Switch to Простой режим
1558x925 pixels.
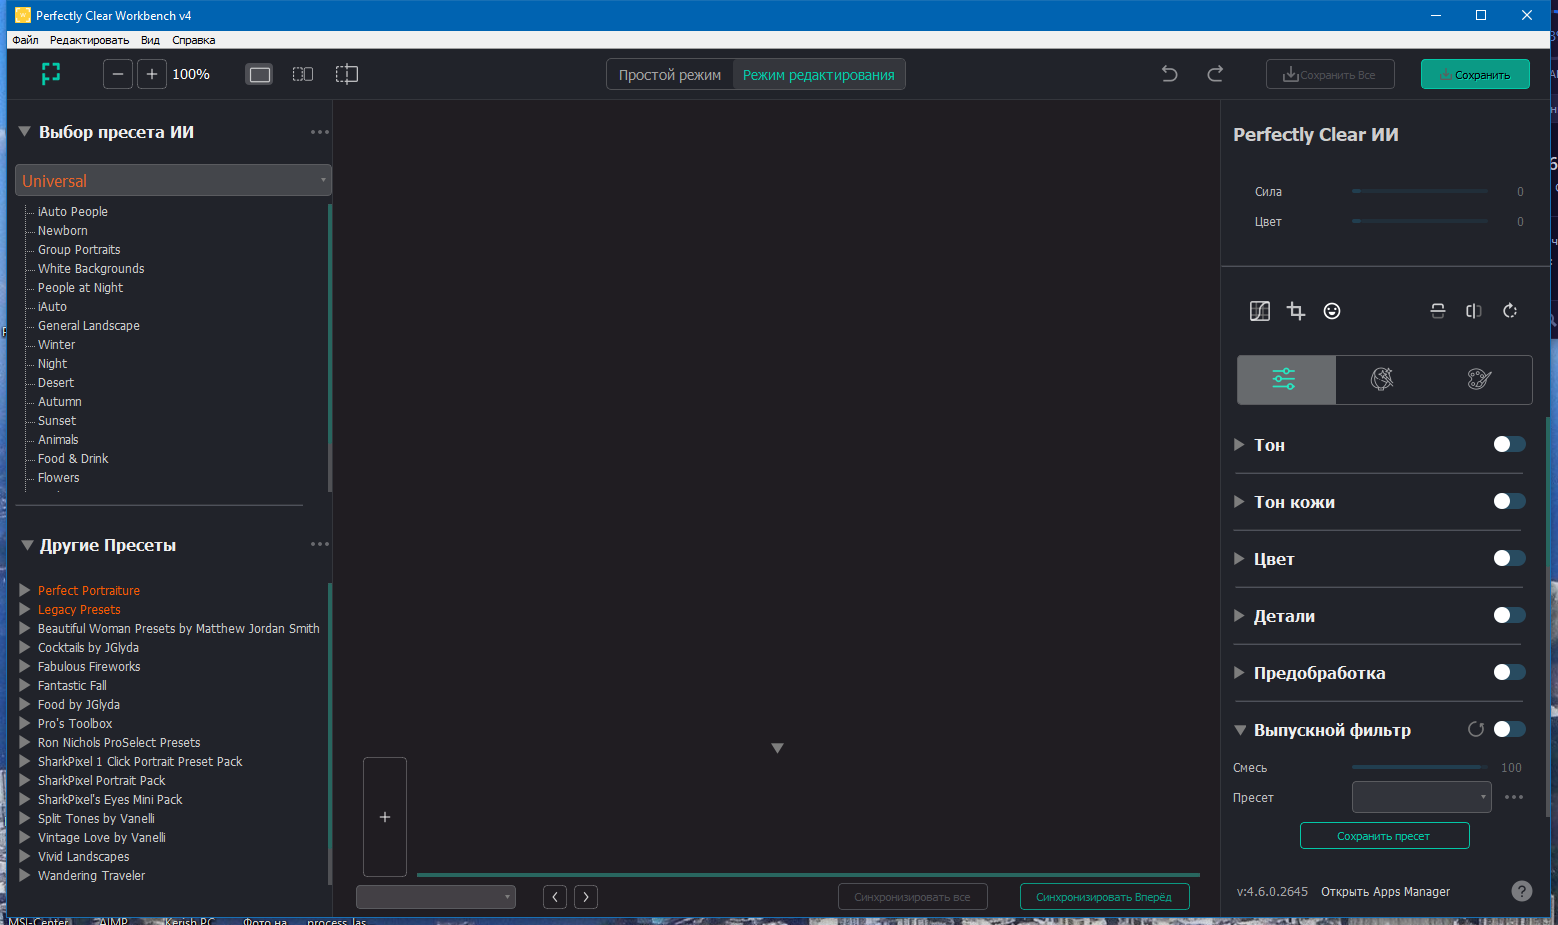670,75
